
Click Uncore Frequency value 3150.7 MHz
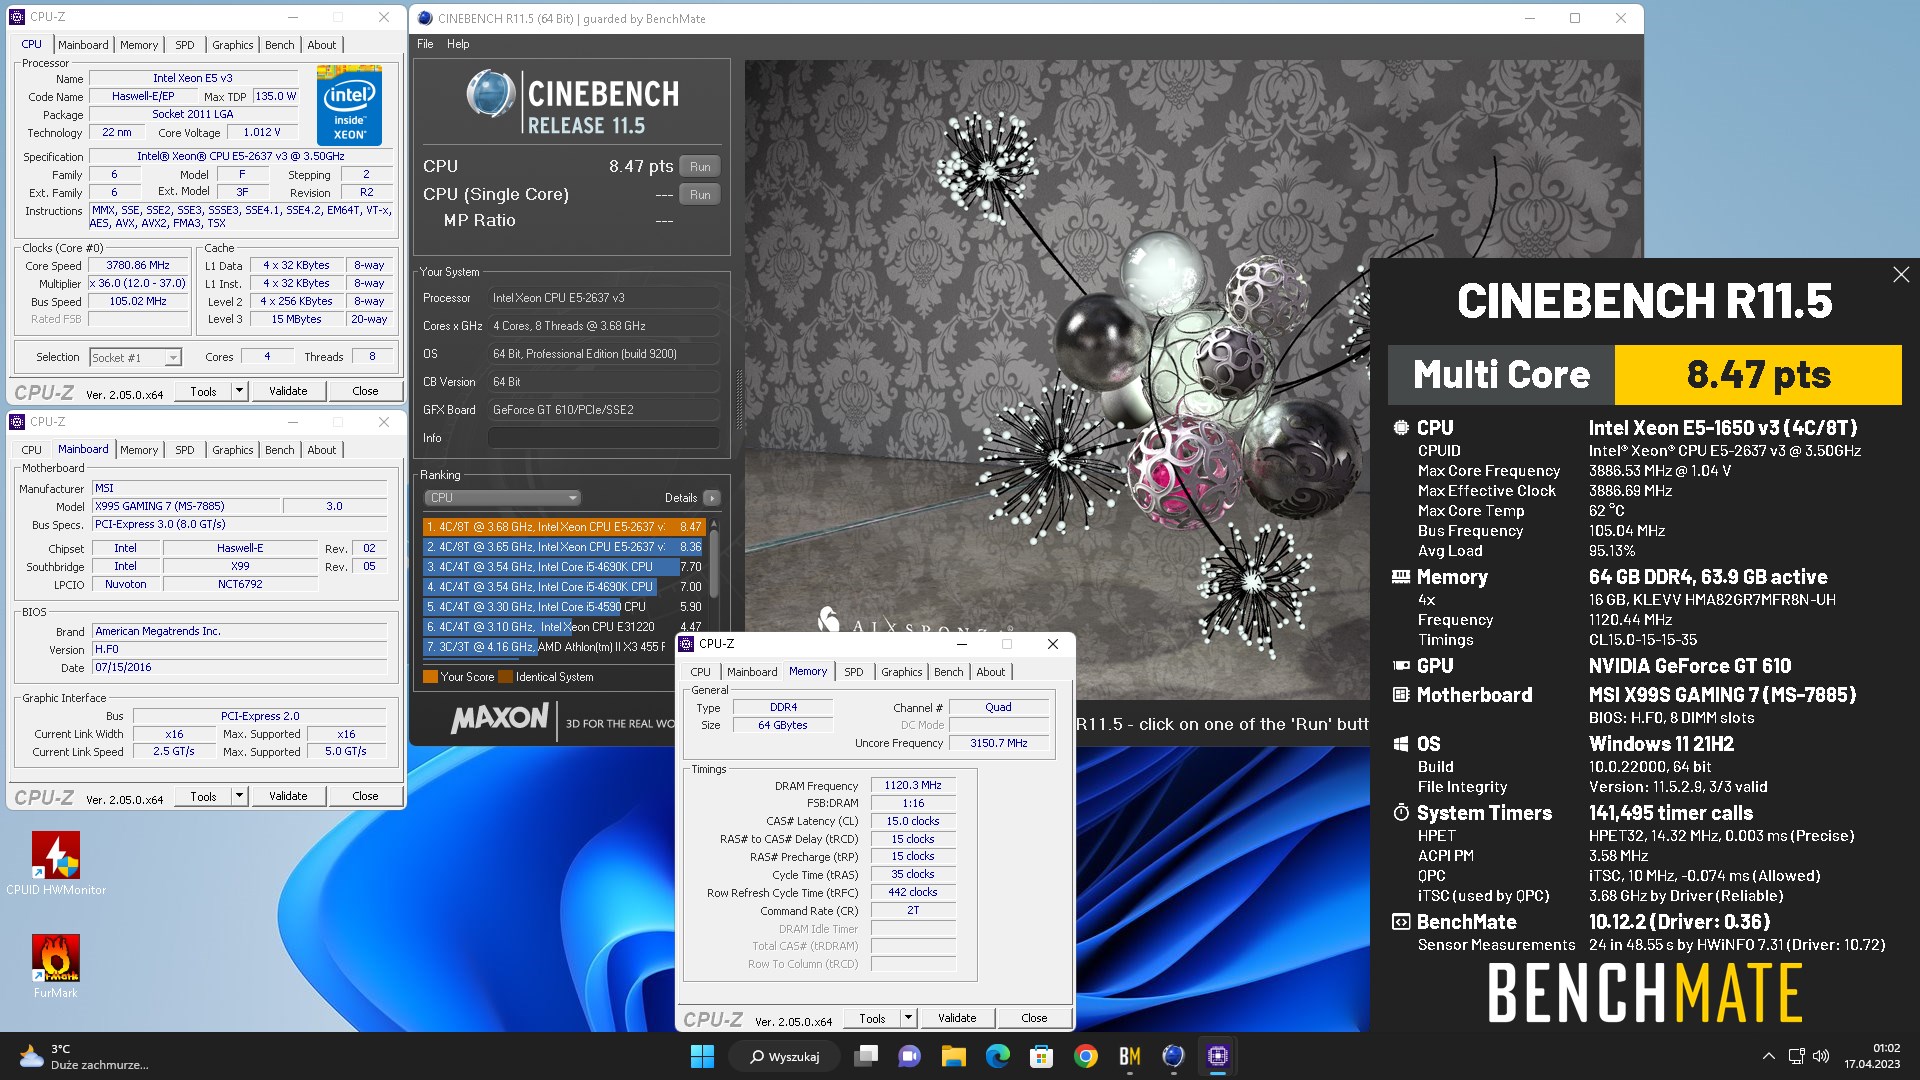tap(998, 743)
